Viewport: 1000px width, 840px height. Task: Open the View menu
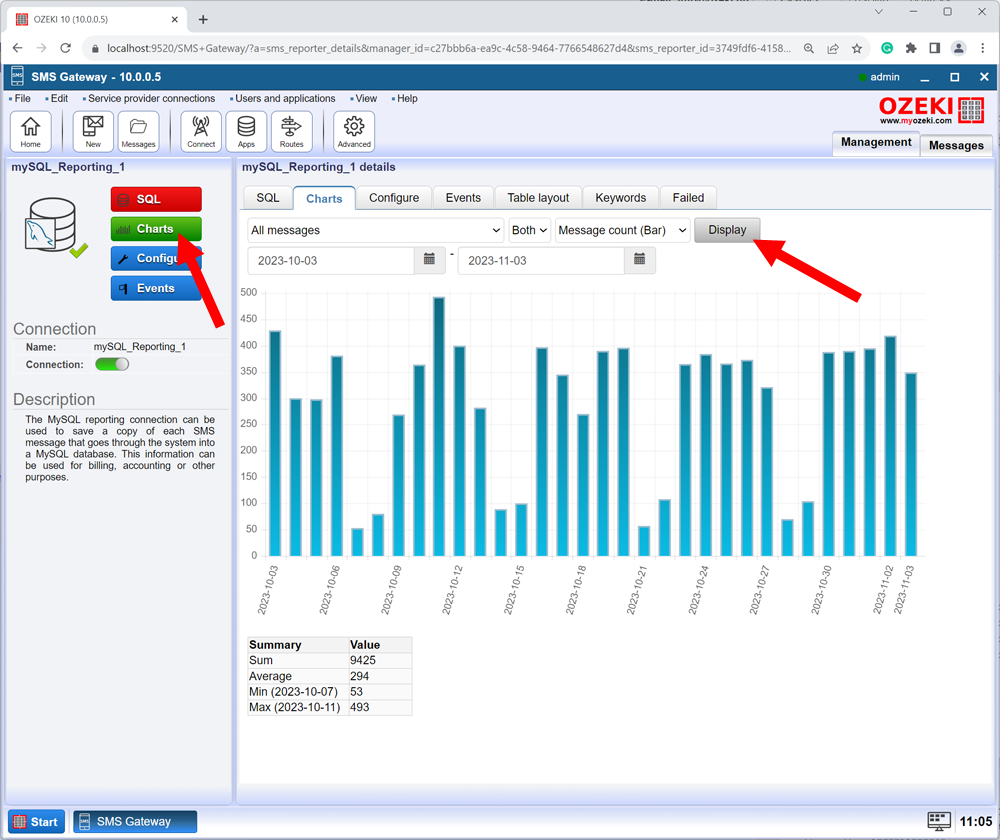coord(365,98)
